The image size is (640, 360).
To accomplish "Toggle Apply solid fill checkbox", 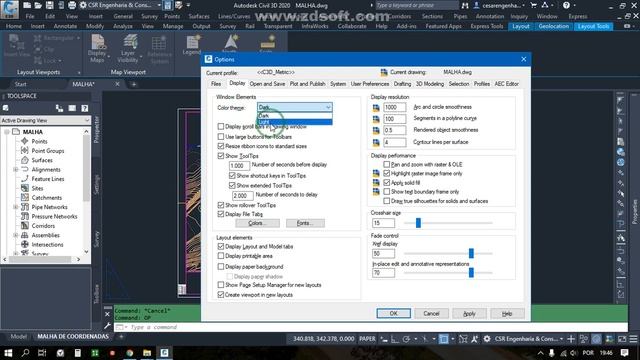I will point(387,183).
